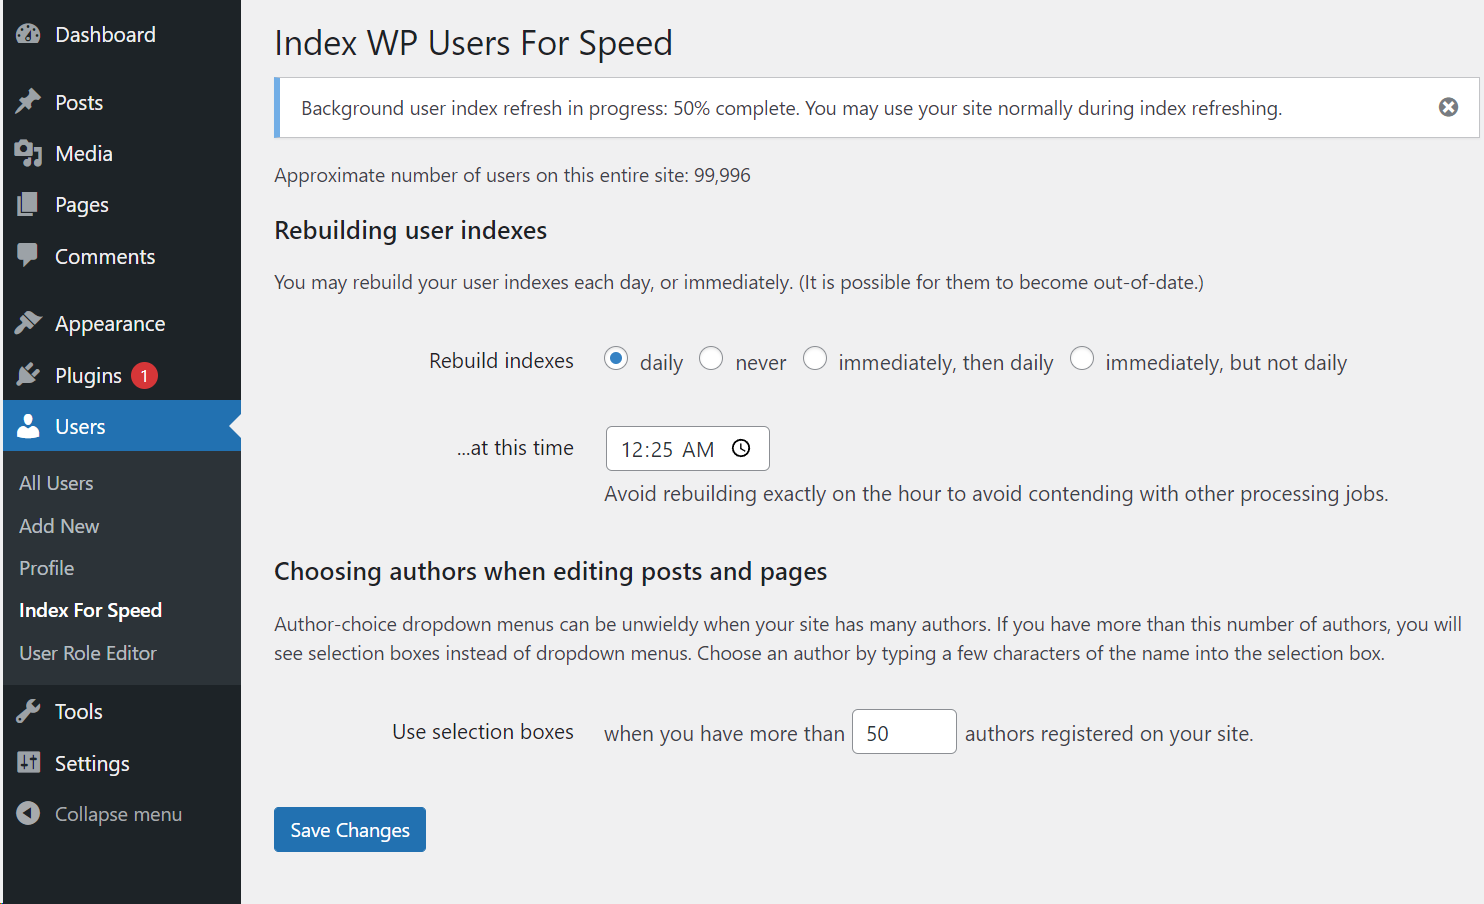Choose 'immediately, but not daily' radio button
Image resolution: width=1484 pixels, height=904 pixels.
tap(1082, 358)
